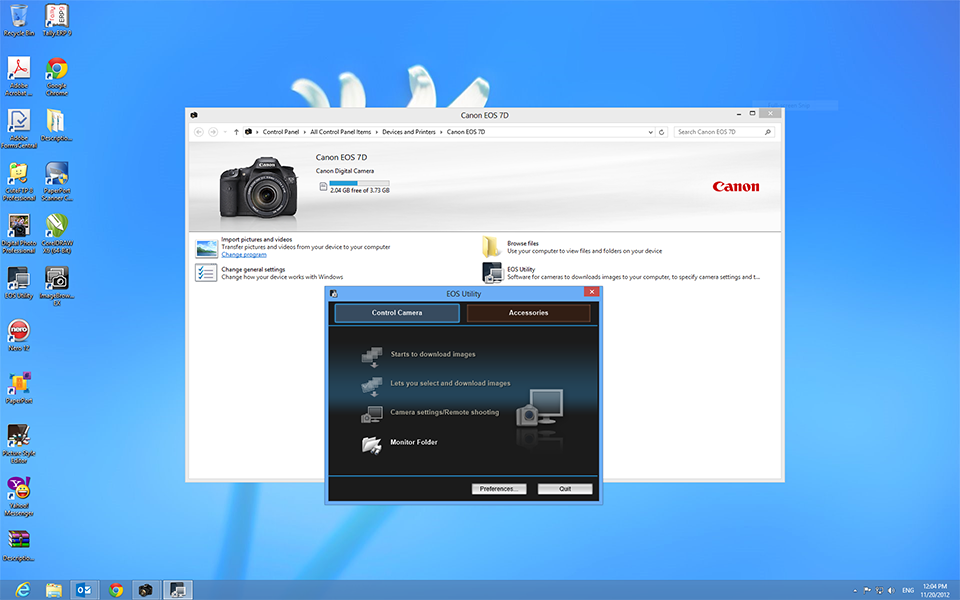960x600 pixels.
Task: Open recent locations dropdown beside forward arrow
Action: click(225, 132)
